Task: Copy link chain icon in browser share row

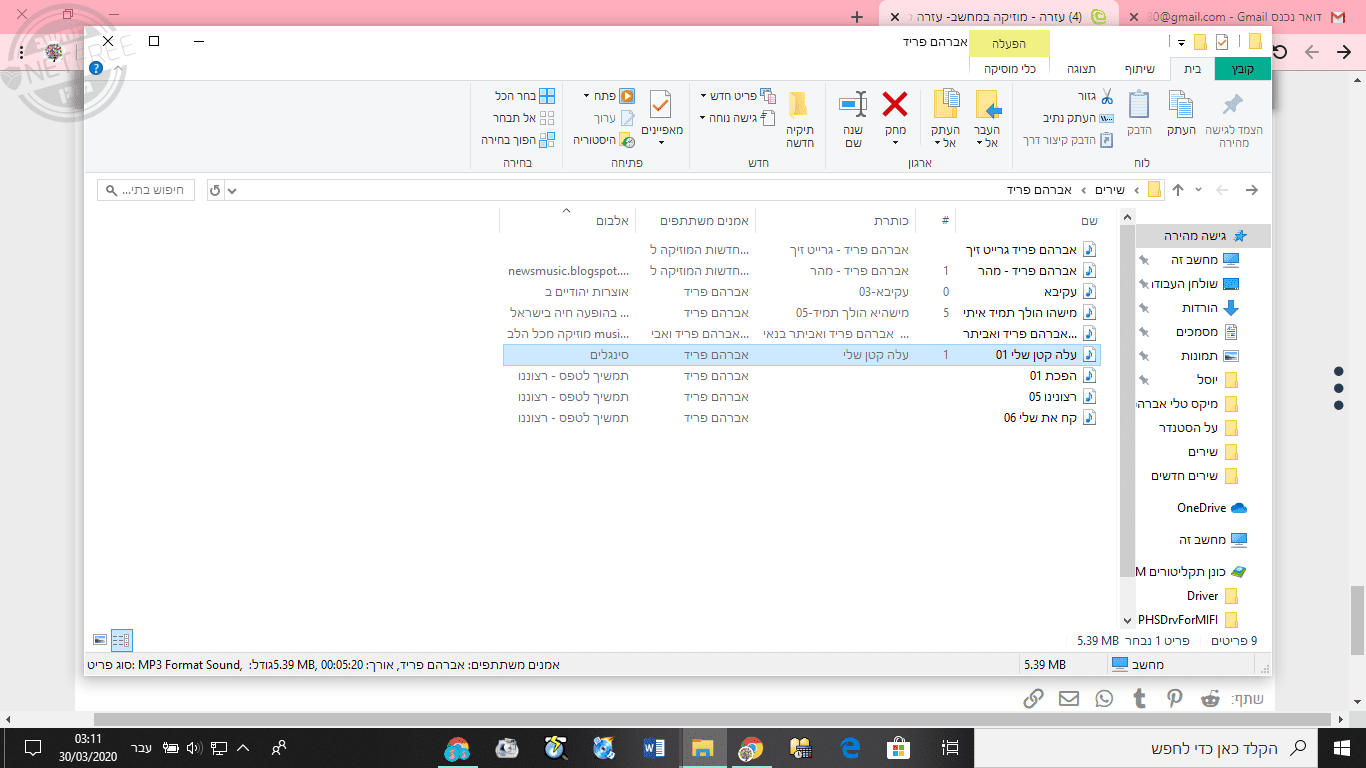Action: (1034, 699)
